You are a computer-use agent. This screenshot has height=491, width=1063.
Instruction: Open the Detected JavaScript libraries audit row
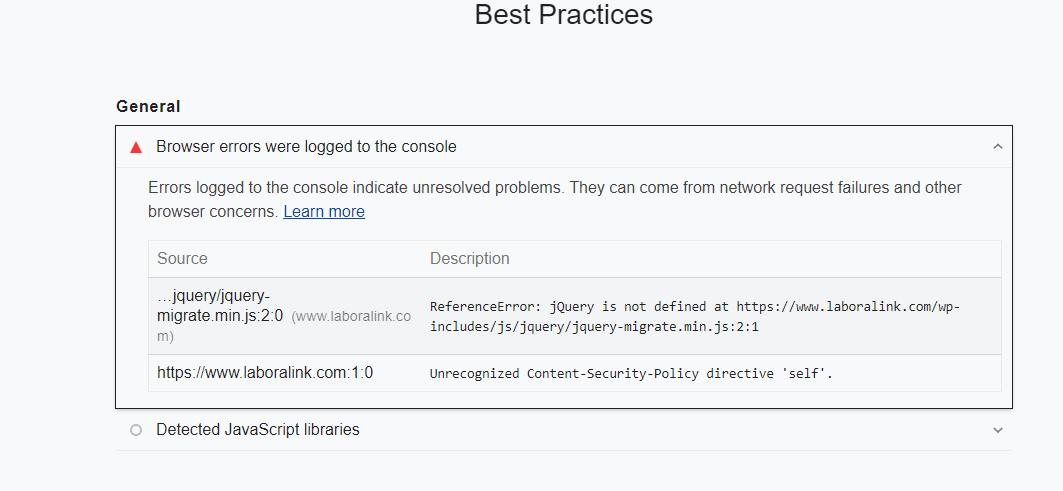coord(563,430)
